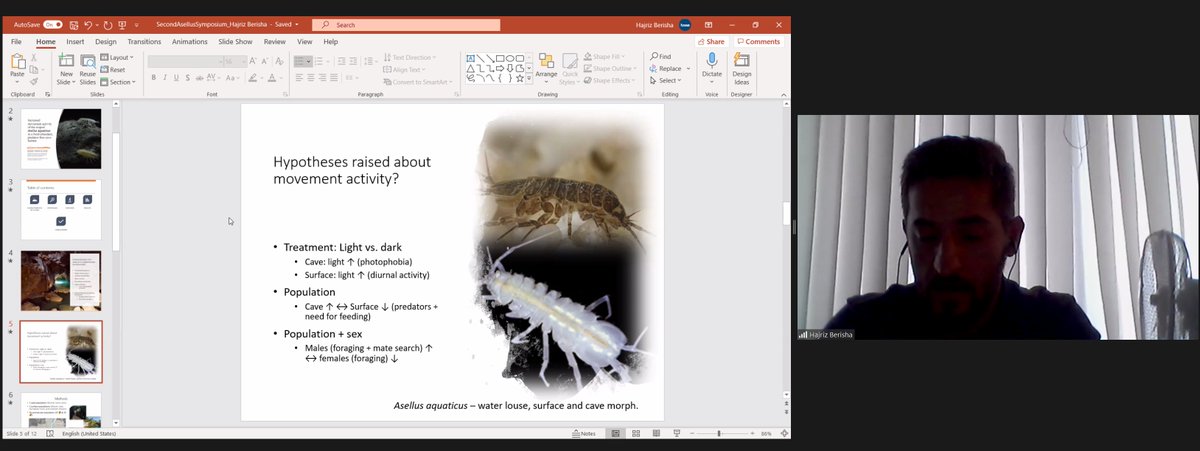This screenshot has height=451, width=1200.
Task: Toggle Strikethrough formatting
Action: coord(198,78)
